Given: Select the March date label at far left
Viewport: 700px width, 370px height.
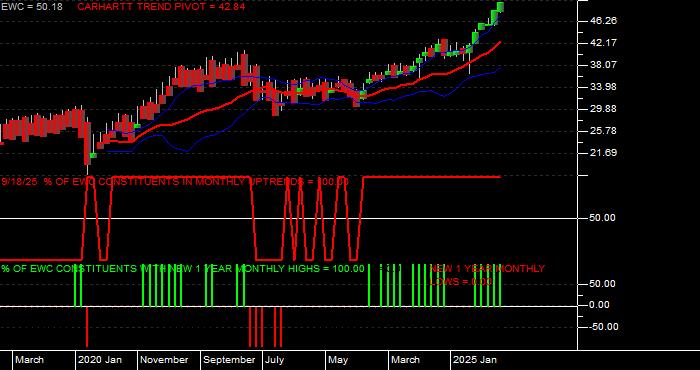Looking at the screenshot, I should click(x=29, y=360).
